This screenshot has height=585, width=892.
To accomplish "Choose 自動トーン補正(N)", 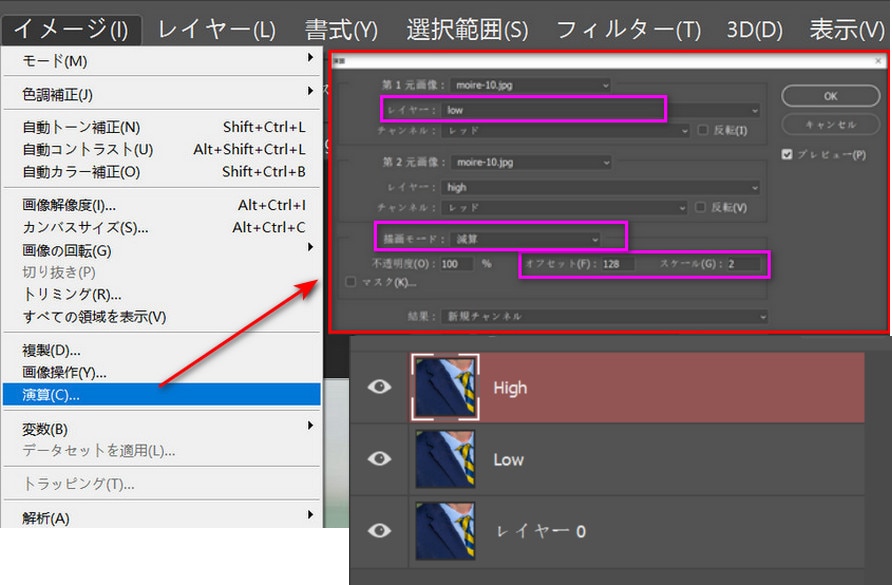I will (x=162, y=127).
